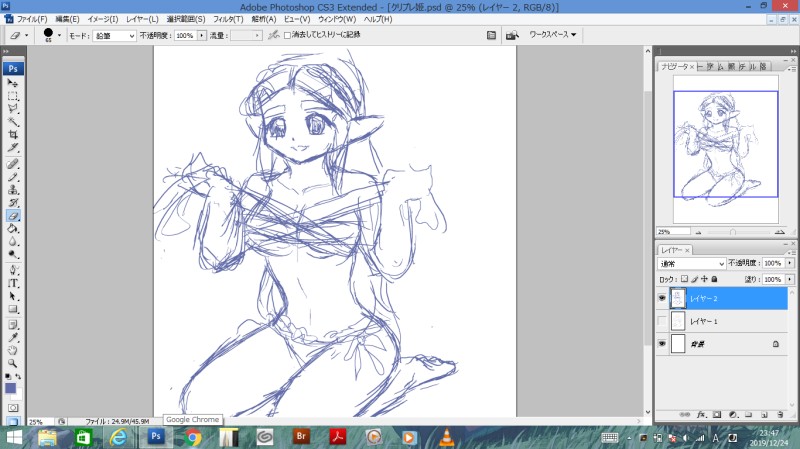Click the background color swatch
This screenshot has height=449, width=800.
tap(18, 395)
